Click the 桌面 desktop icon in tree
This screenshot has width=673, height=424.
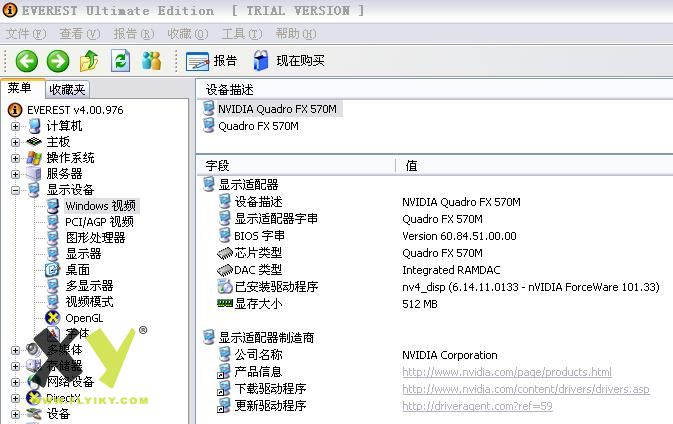[52, 270]
